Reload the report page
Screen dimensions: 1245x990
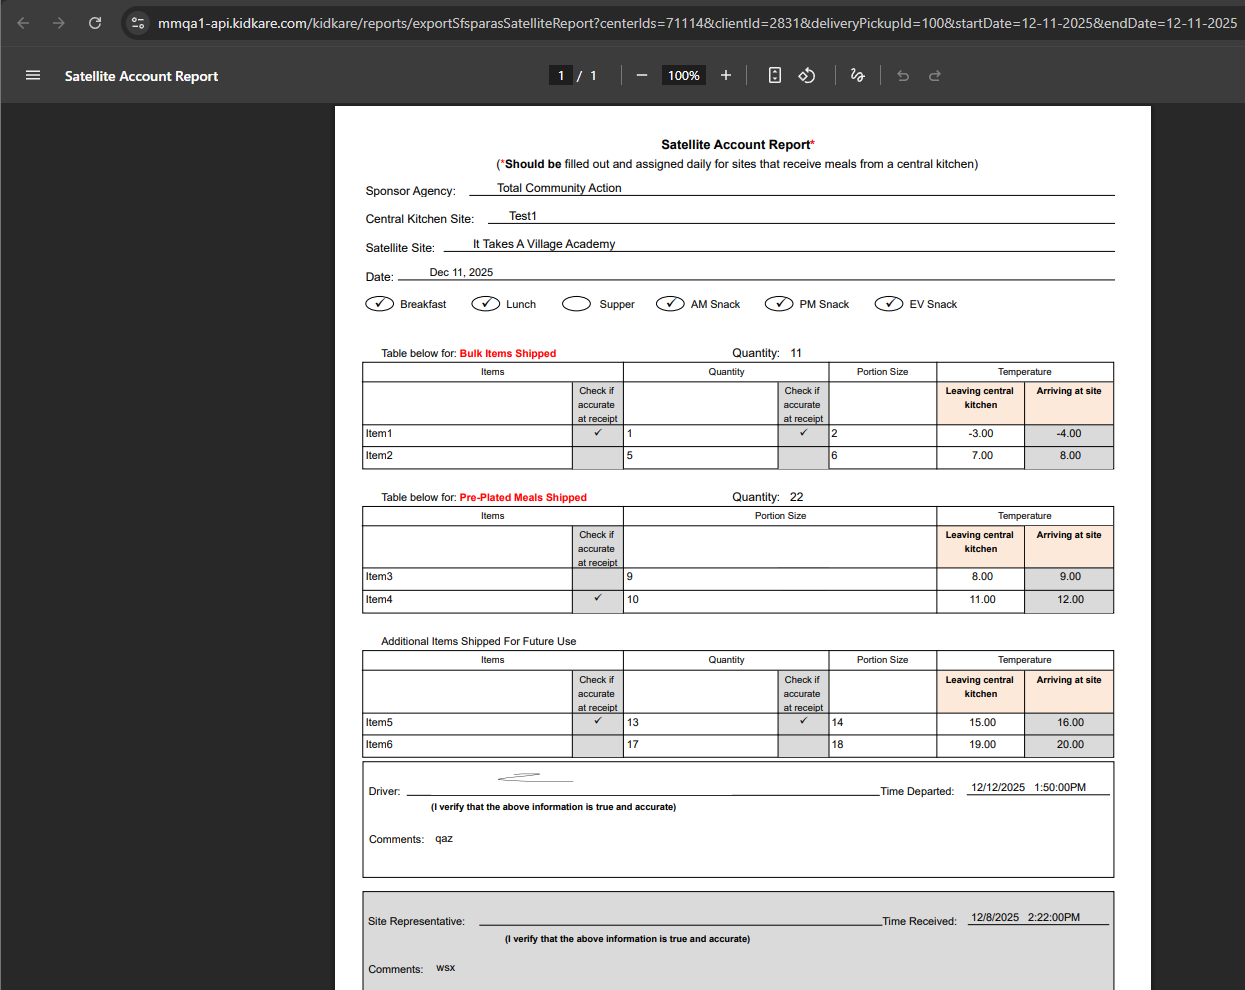(95, 22)
